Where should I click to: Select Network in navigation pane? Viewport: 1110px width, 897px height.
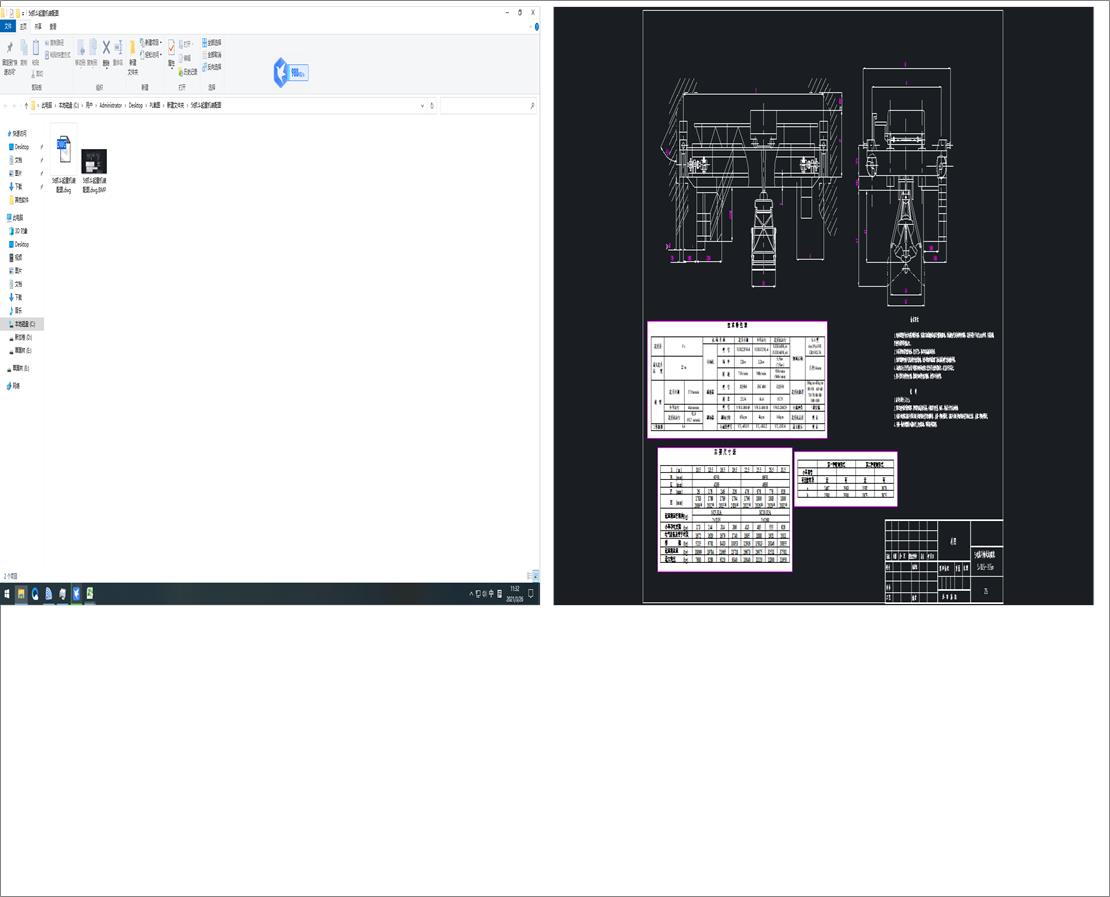13,386
